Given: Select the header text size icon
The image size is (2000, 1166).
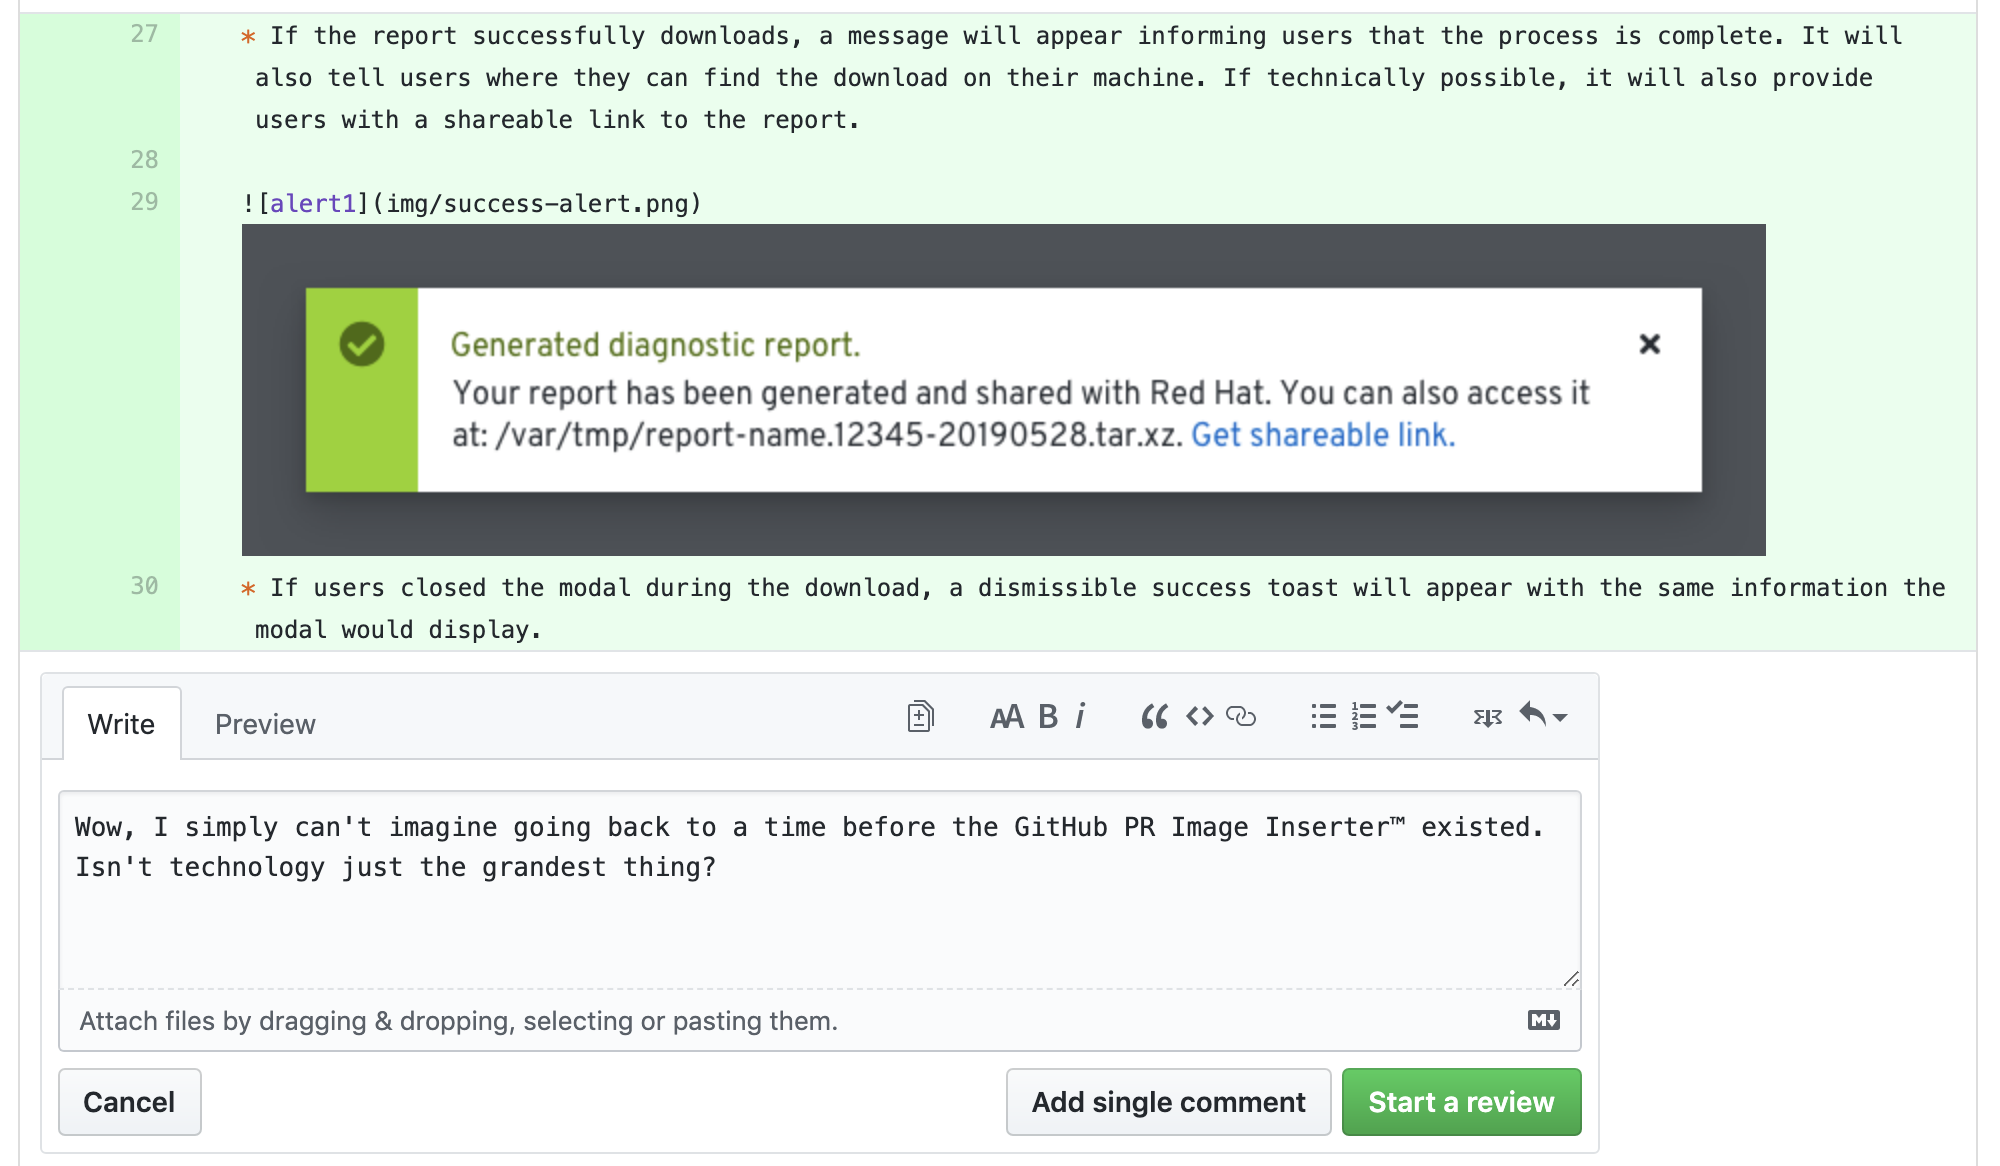Looking at the screenshot, I should coord(1007,717).
